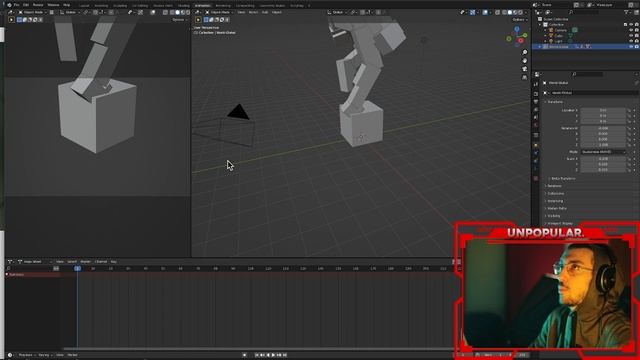Expand the Delta Transform panel

pyautogui.click(x=562, y=178)
